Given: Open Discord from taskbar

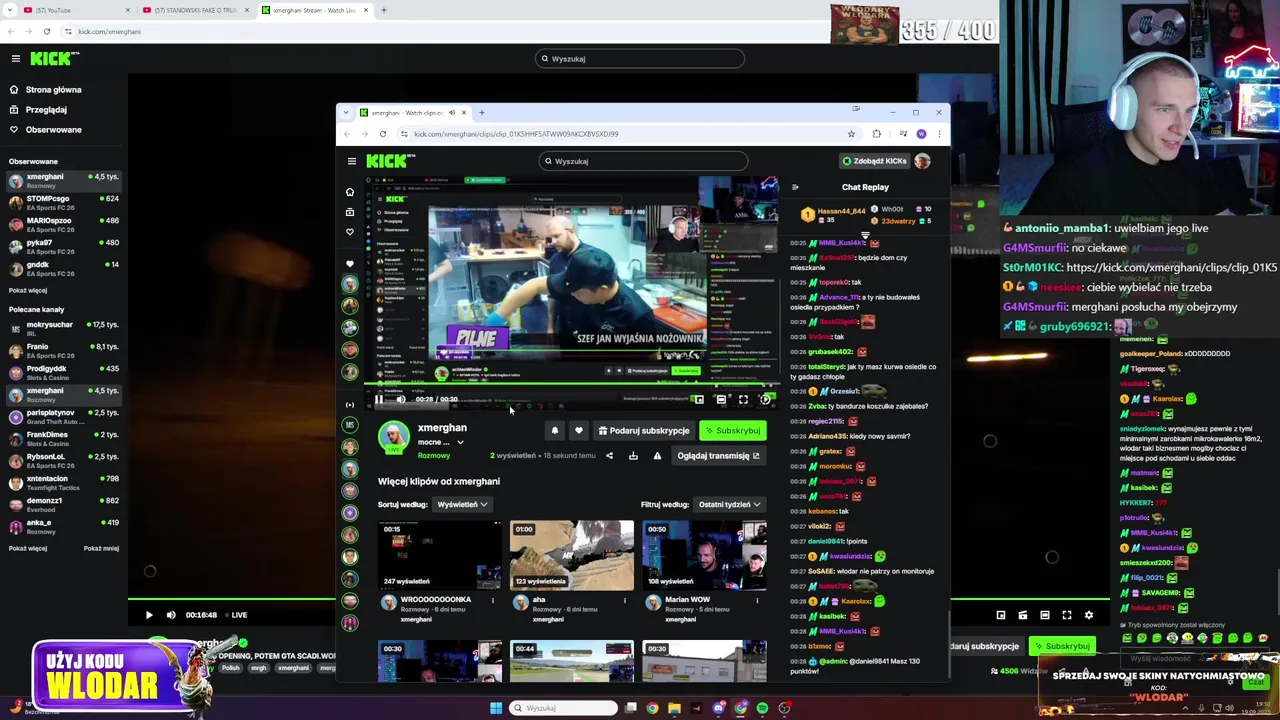Looking at the screenshot, I should (x=719, y=709).
